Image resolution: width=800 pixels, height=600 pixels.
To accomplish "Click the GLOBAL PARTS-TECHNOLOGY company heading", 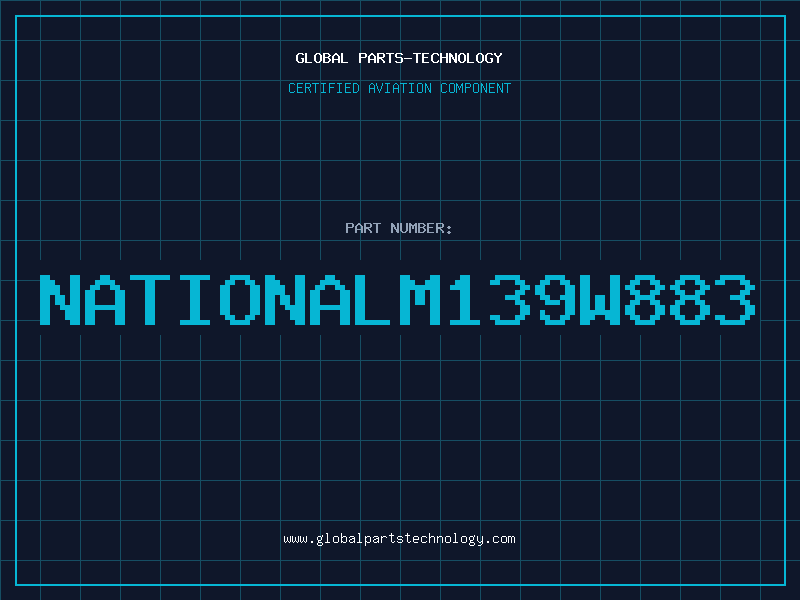I will 399,58.
